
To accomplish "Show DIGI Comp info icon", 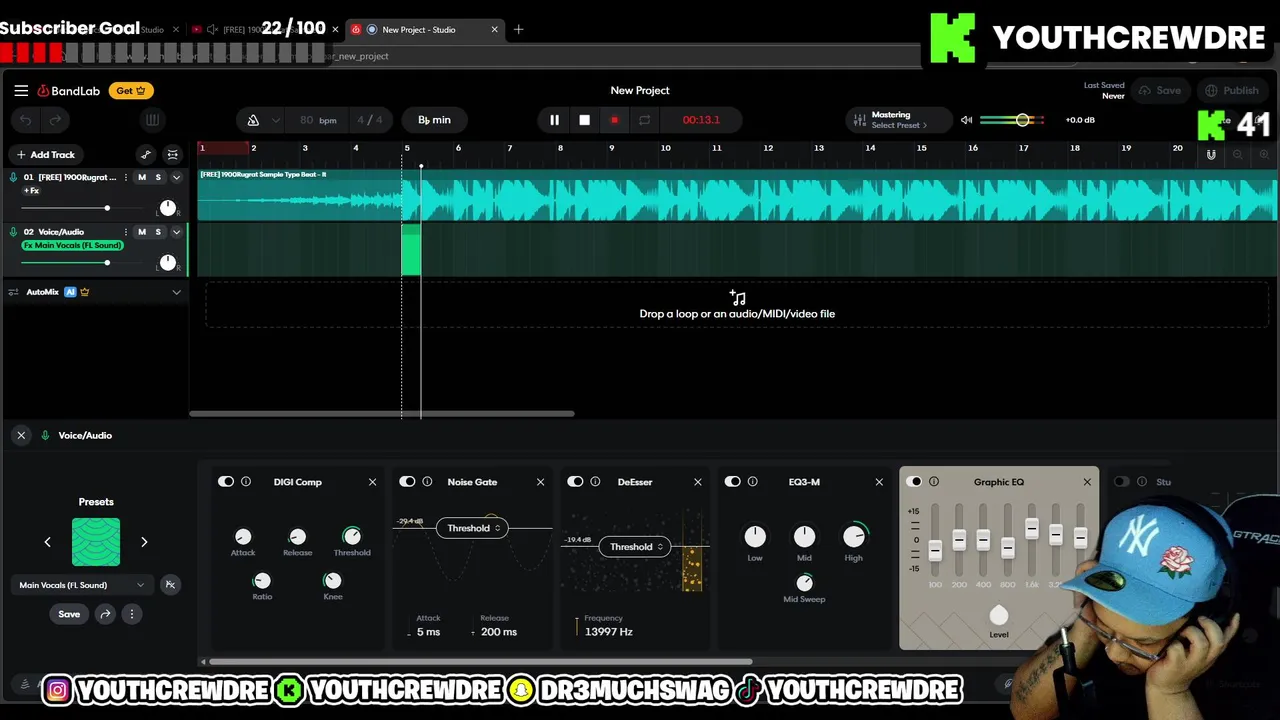I will (246, 482).
